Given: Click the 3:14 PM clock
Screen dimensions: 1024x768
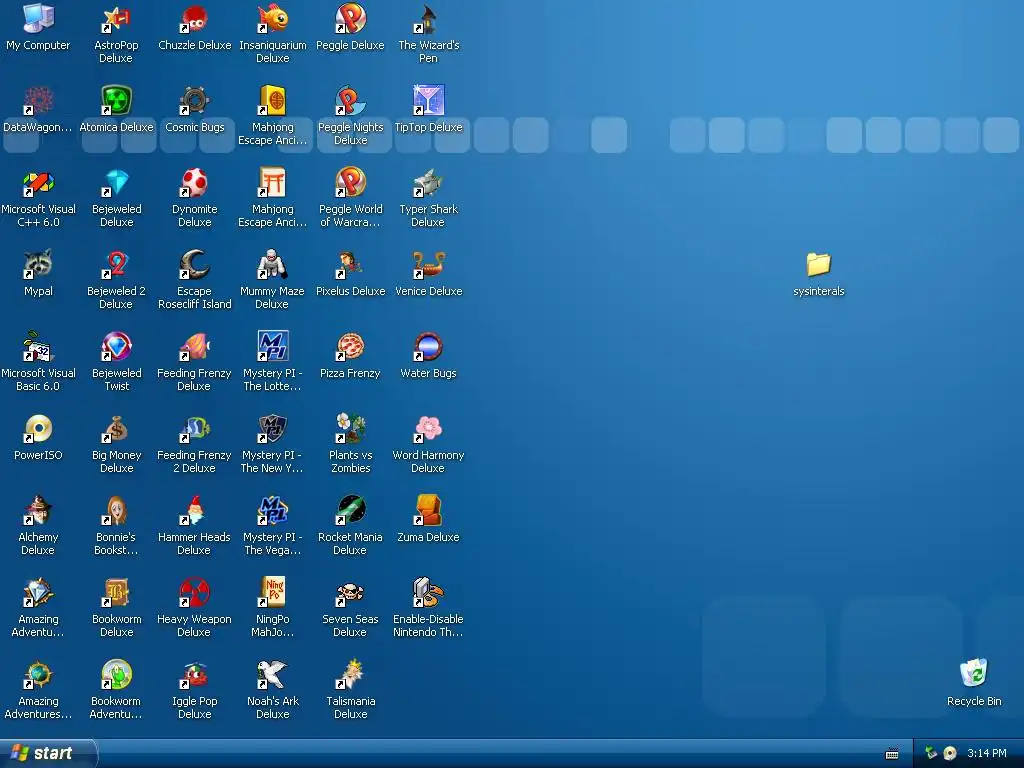Looking at the screenshot, I should (987, 753).
